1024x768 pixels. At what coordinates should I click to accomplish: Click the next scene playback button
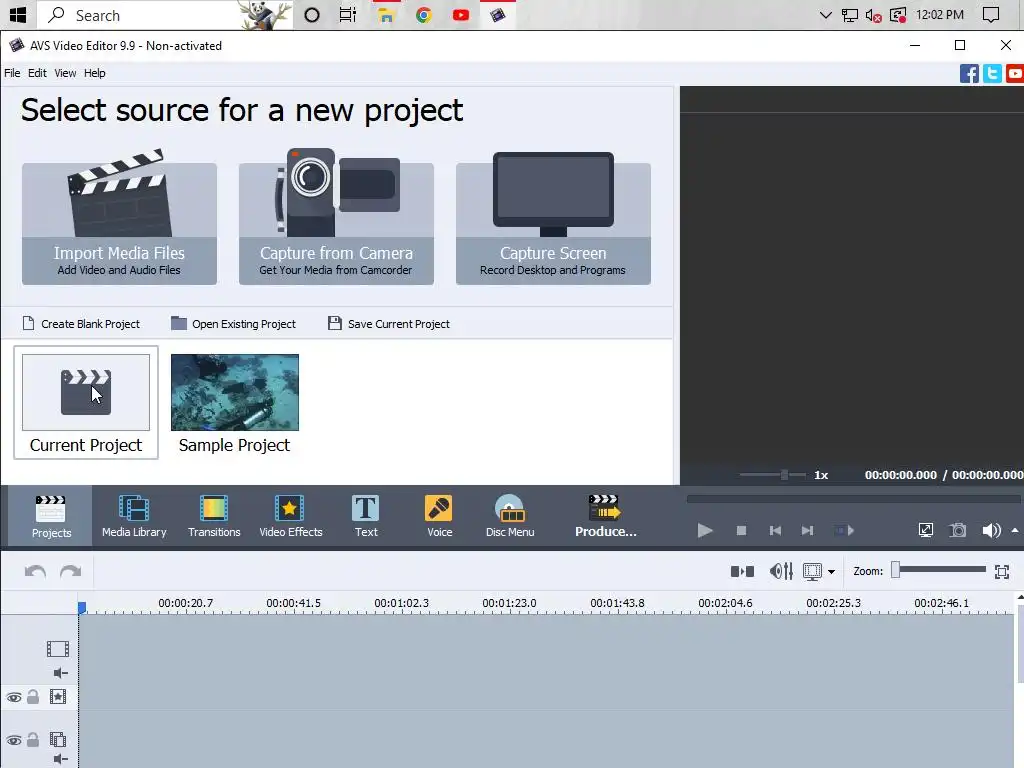coord(844,530)
